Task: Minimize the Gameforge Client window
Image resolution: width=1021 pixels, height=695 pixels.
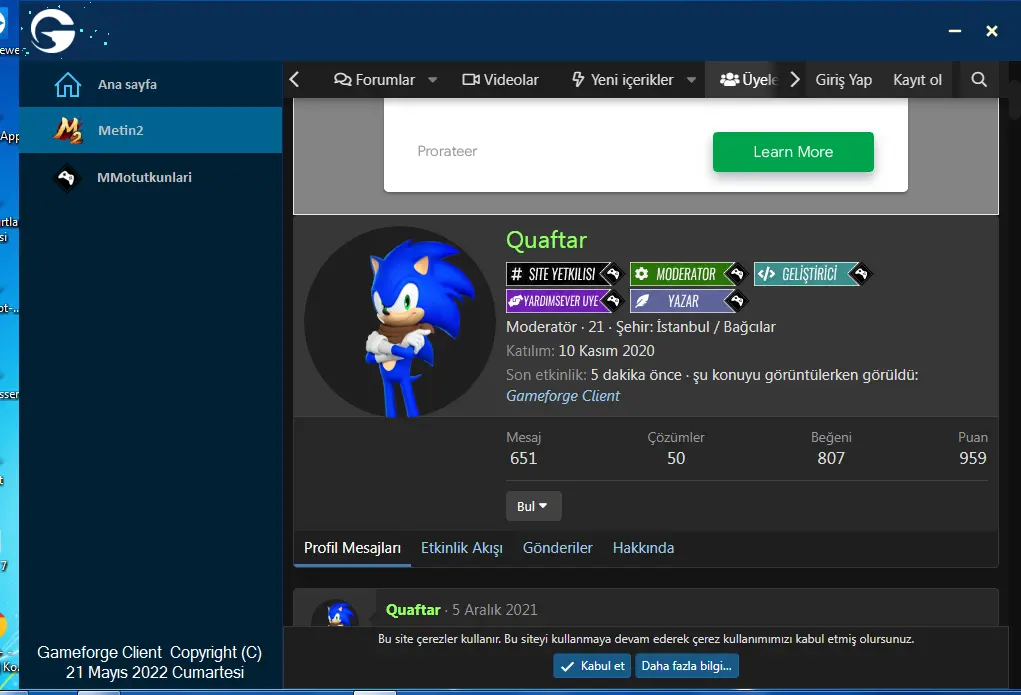Action: click(x=955, y=31)
